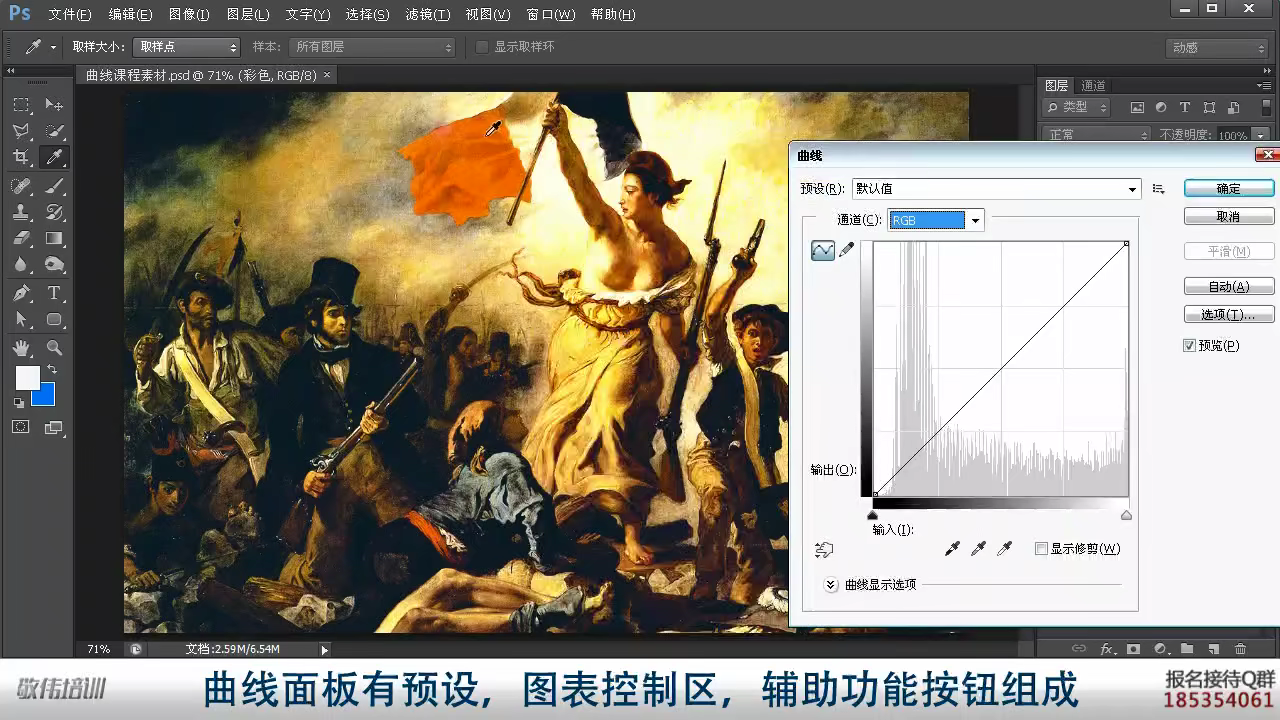Viewport: 1280px width, 720px height.
Task: Select the Zoom tool
Action: [x=54, y=348]
